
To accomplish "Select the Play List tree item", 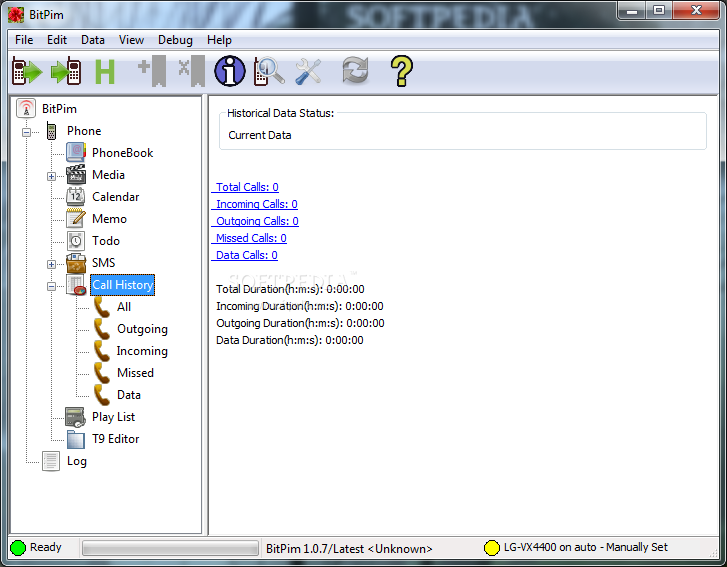I will tap(114, 417).
